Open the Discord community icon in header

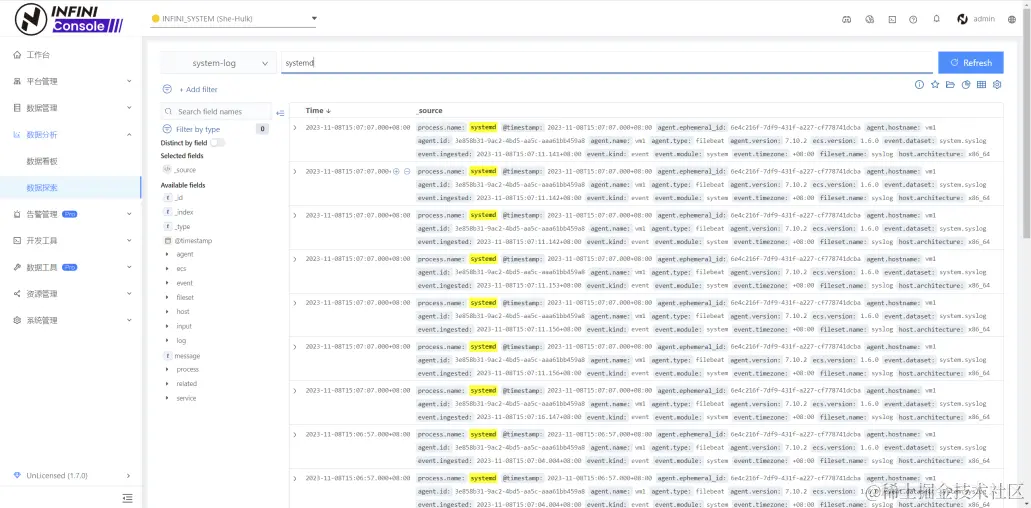pyautogui.click(x=846, y=19)
